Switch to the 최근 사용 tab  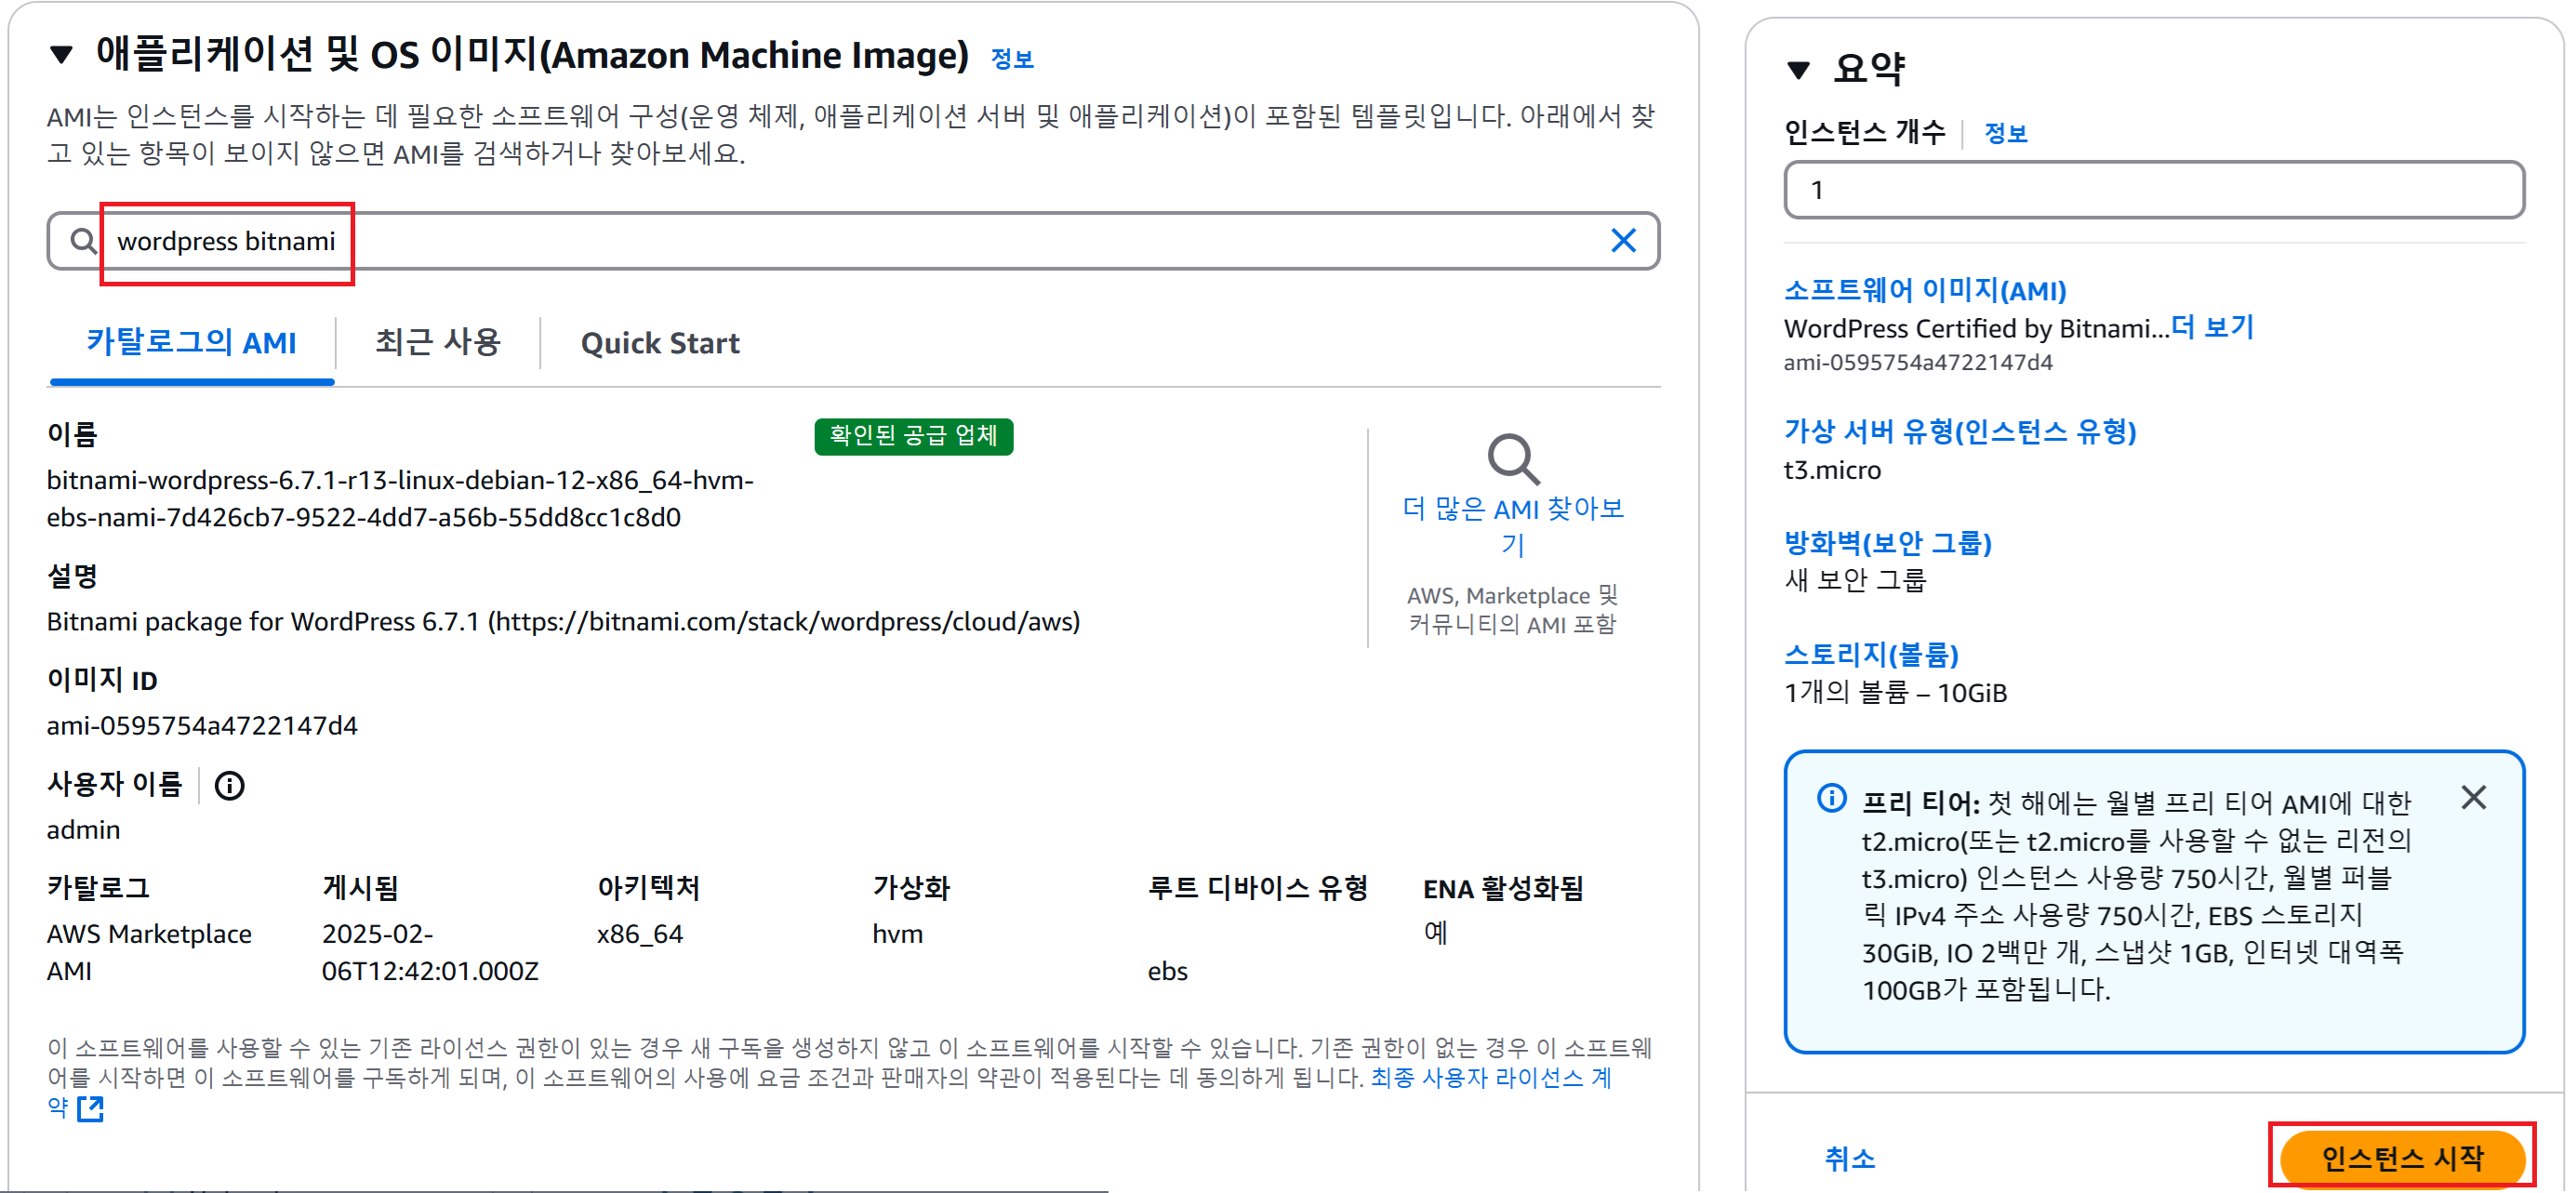click(x=437, y=342)
